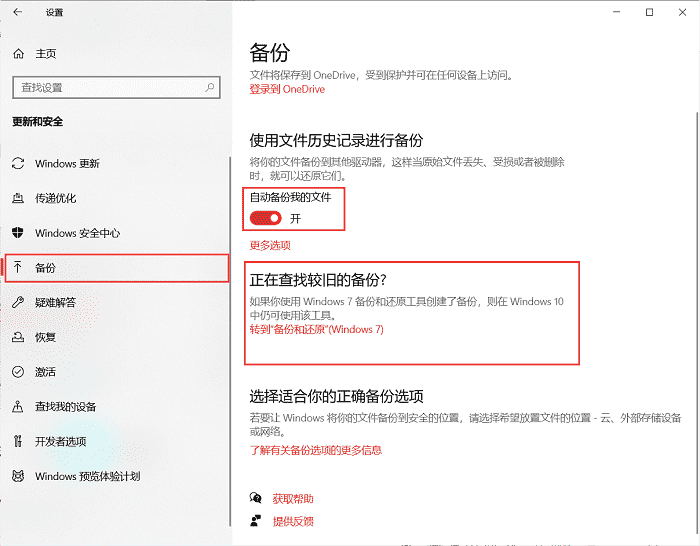Click the 选择适合你的正确备份选项 heading
The image size is (700, 546).
[336, 396]
